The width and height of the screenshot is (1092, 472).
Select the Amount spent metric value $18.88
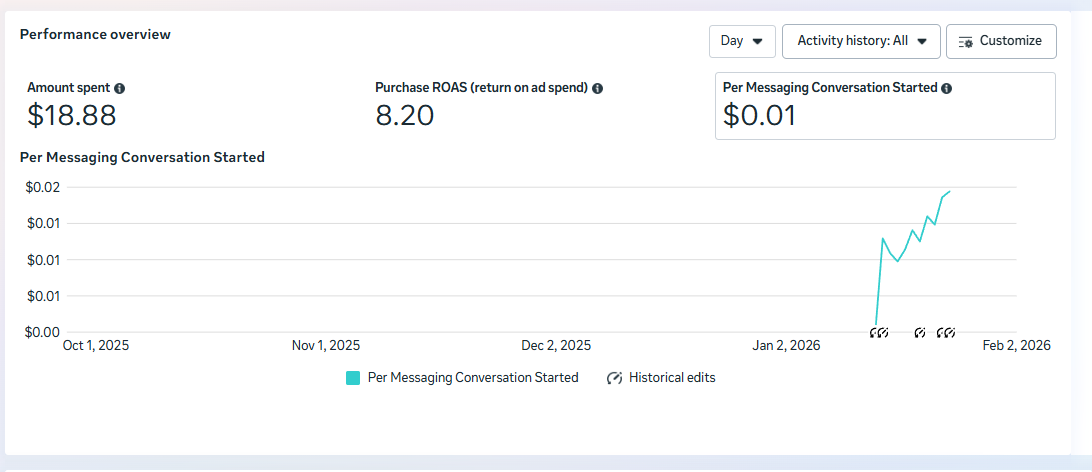click(72, 116)
